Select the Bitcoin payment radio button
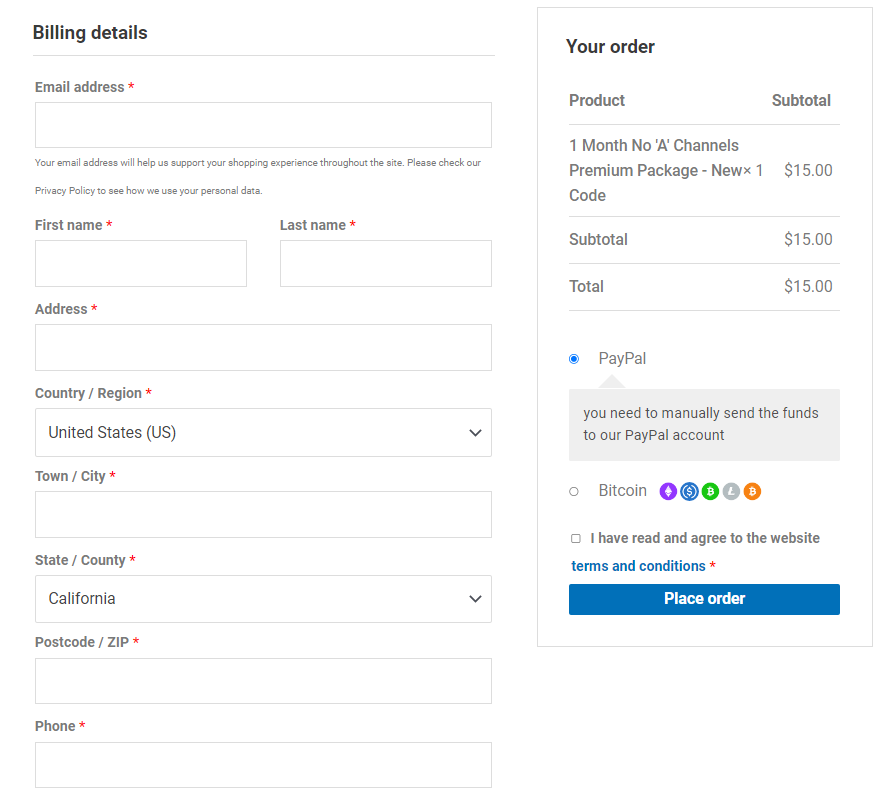Screen dimensions: 894x794 click(x=574, y=491)
